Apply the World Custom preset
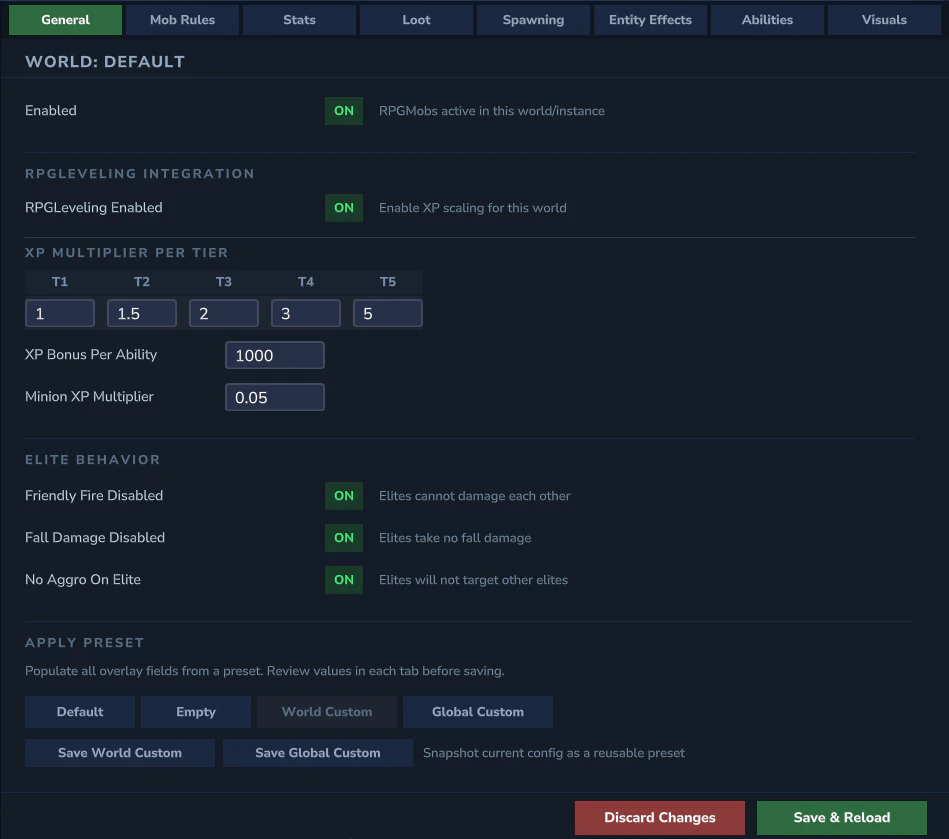 pyautogui.click(x=327, y=712)
